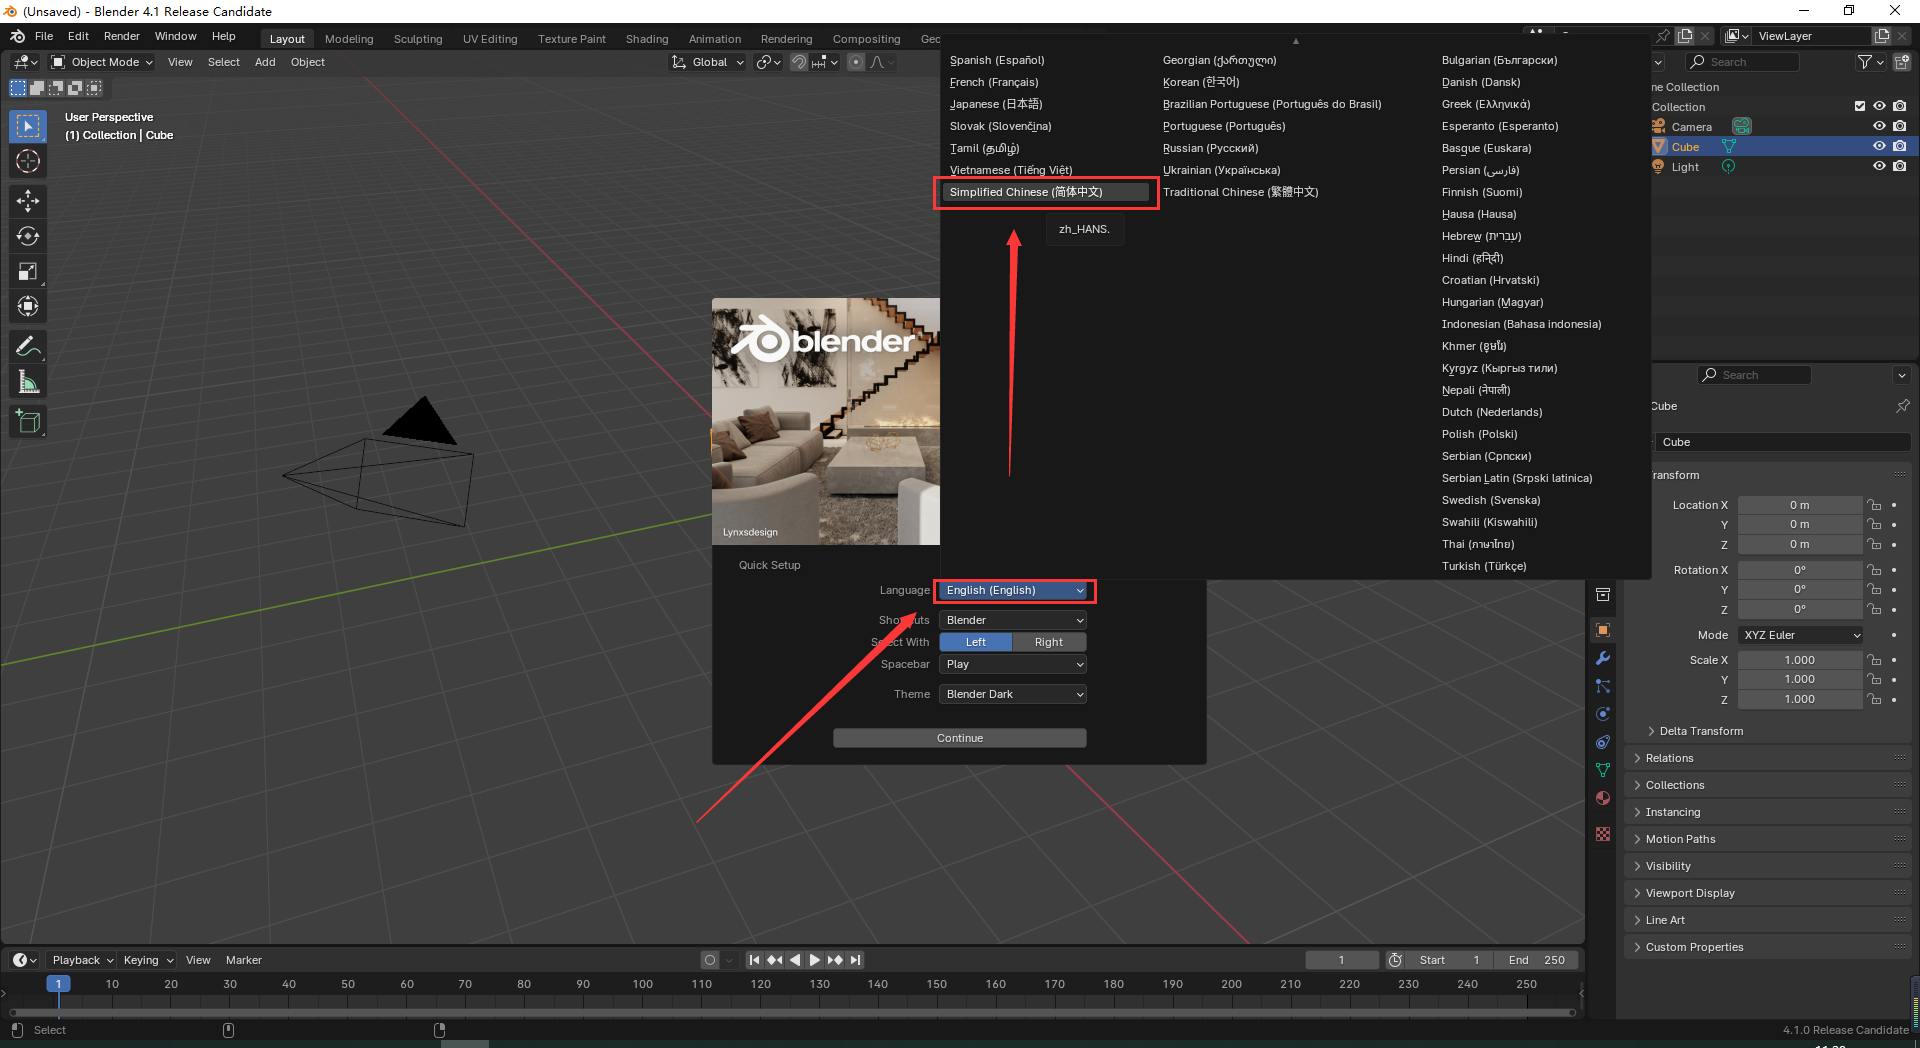The image size is (1920, 1048).
Task: Open the Shortcuts dropdown
Action: (1012, 620)
